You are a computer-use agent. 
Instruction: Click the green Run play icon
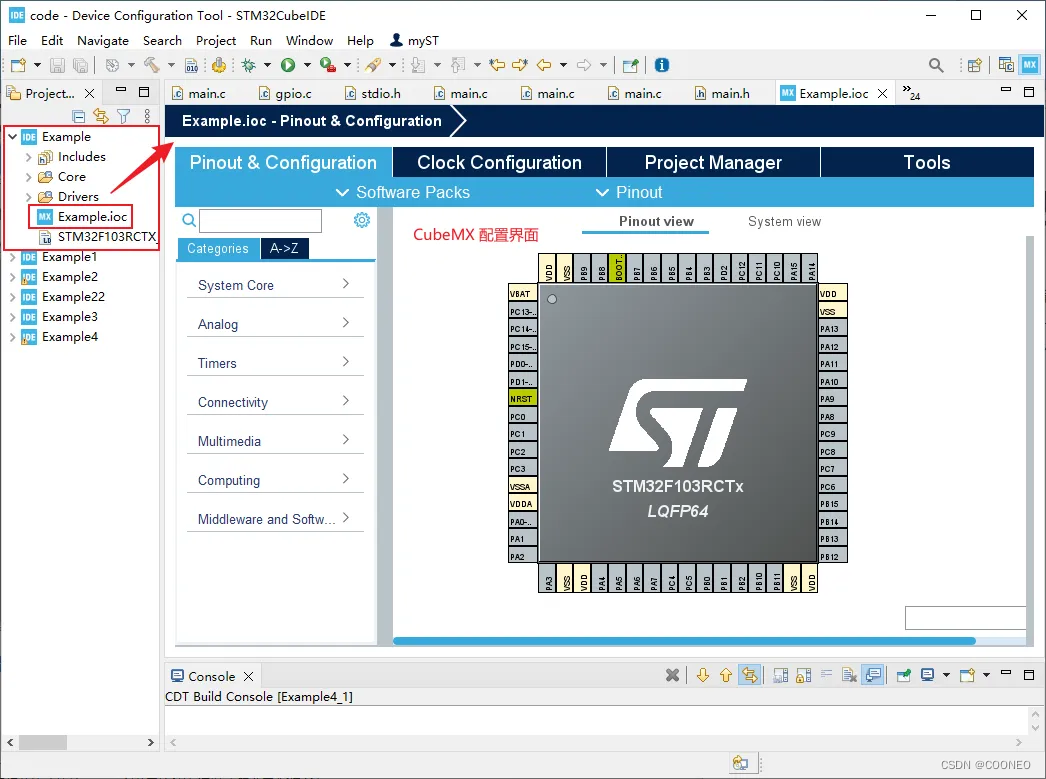[x=288, y=65]
